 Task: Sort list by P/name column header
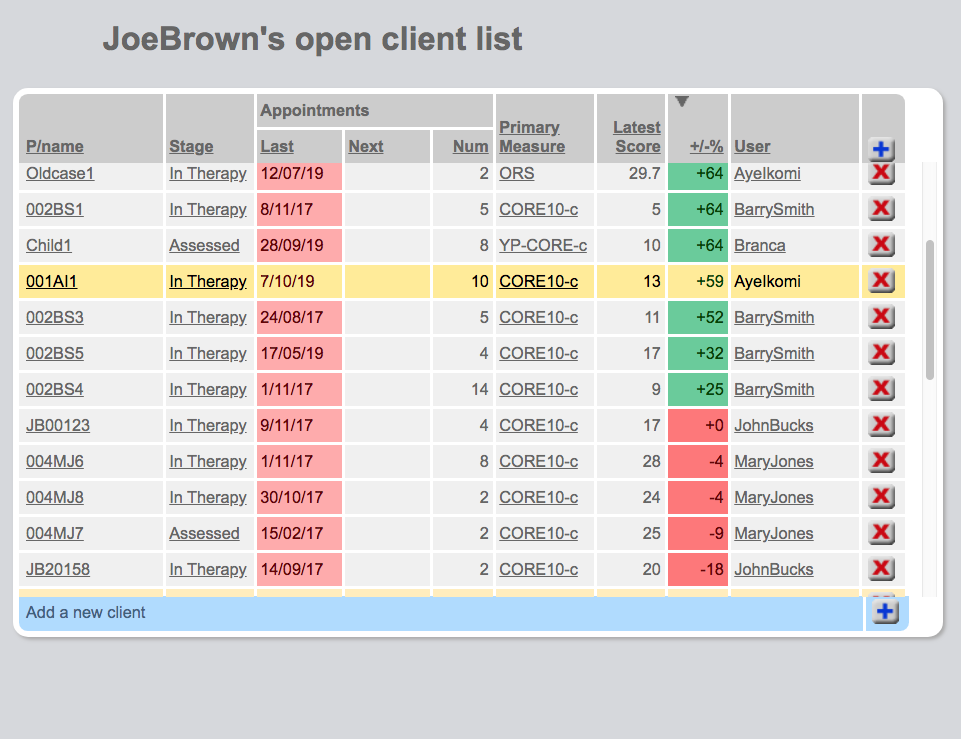pos(55,146)
